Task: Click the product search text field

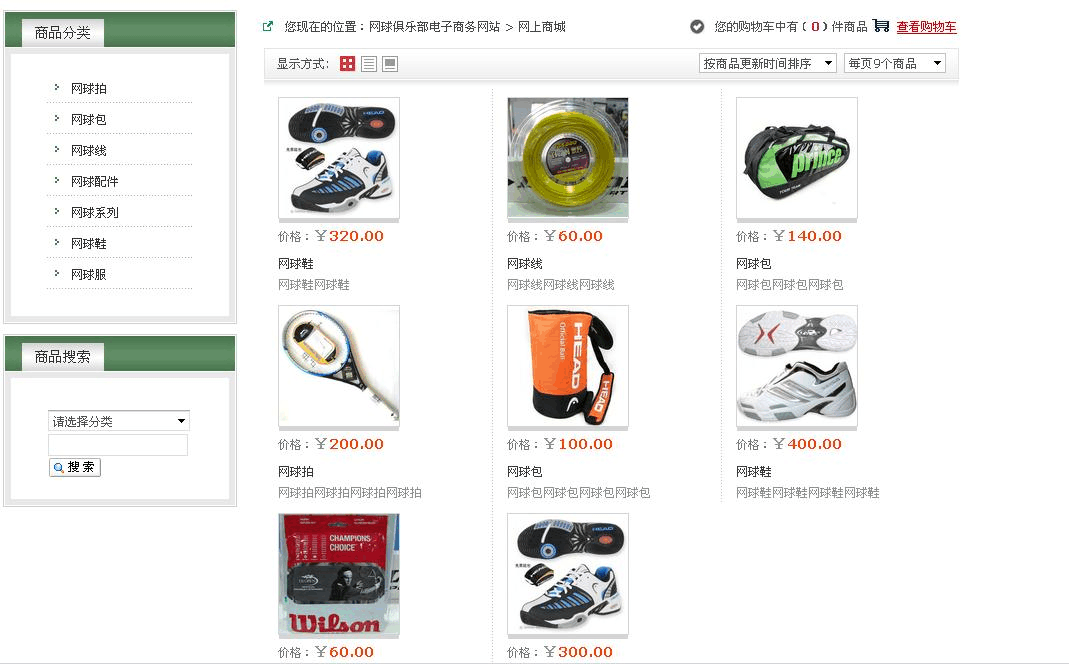Action: tap(118, 445)
